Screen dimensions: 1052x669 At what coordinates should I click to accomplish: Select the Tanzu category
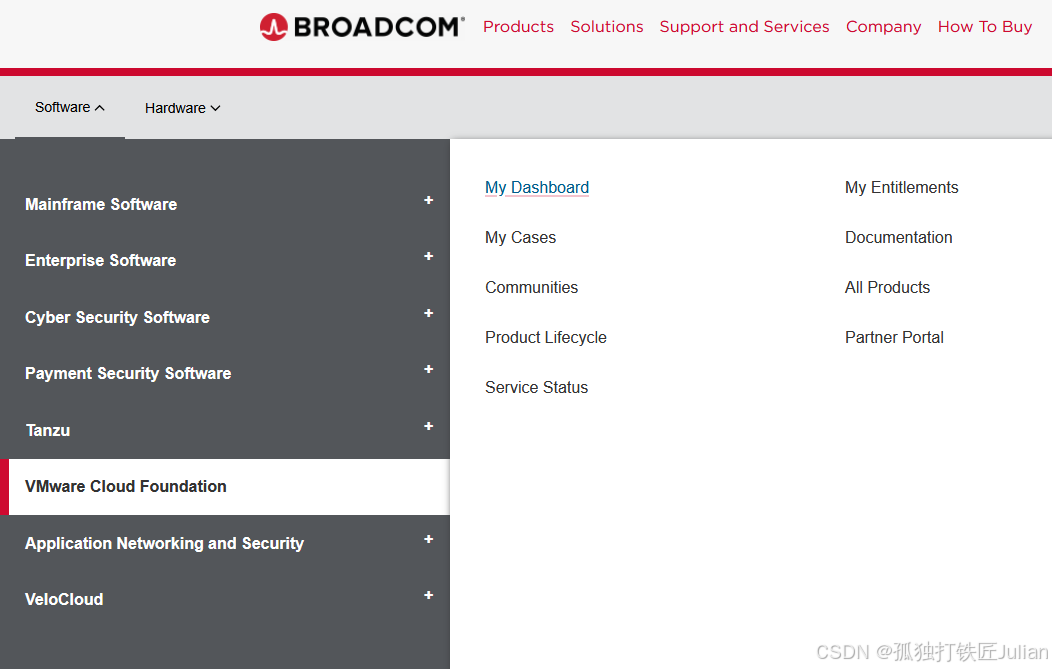tap(48, 430)
